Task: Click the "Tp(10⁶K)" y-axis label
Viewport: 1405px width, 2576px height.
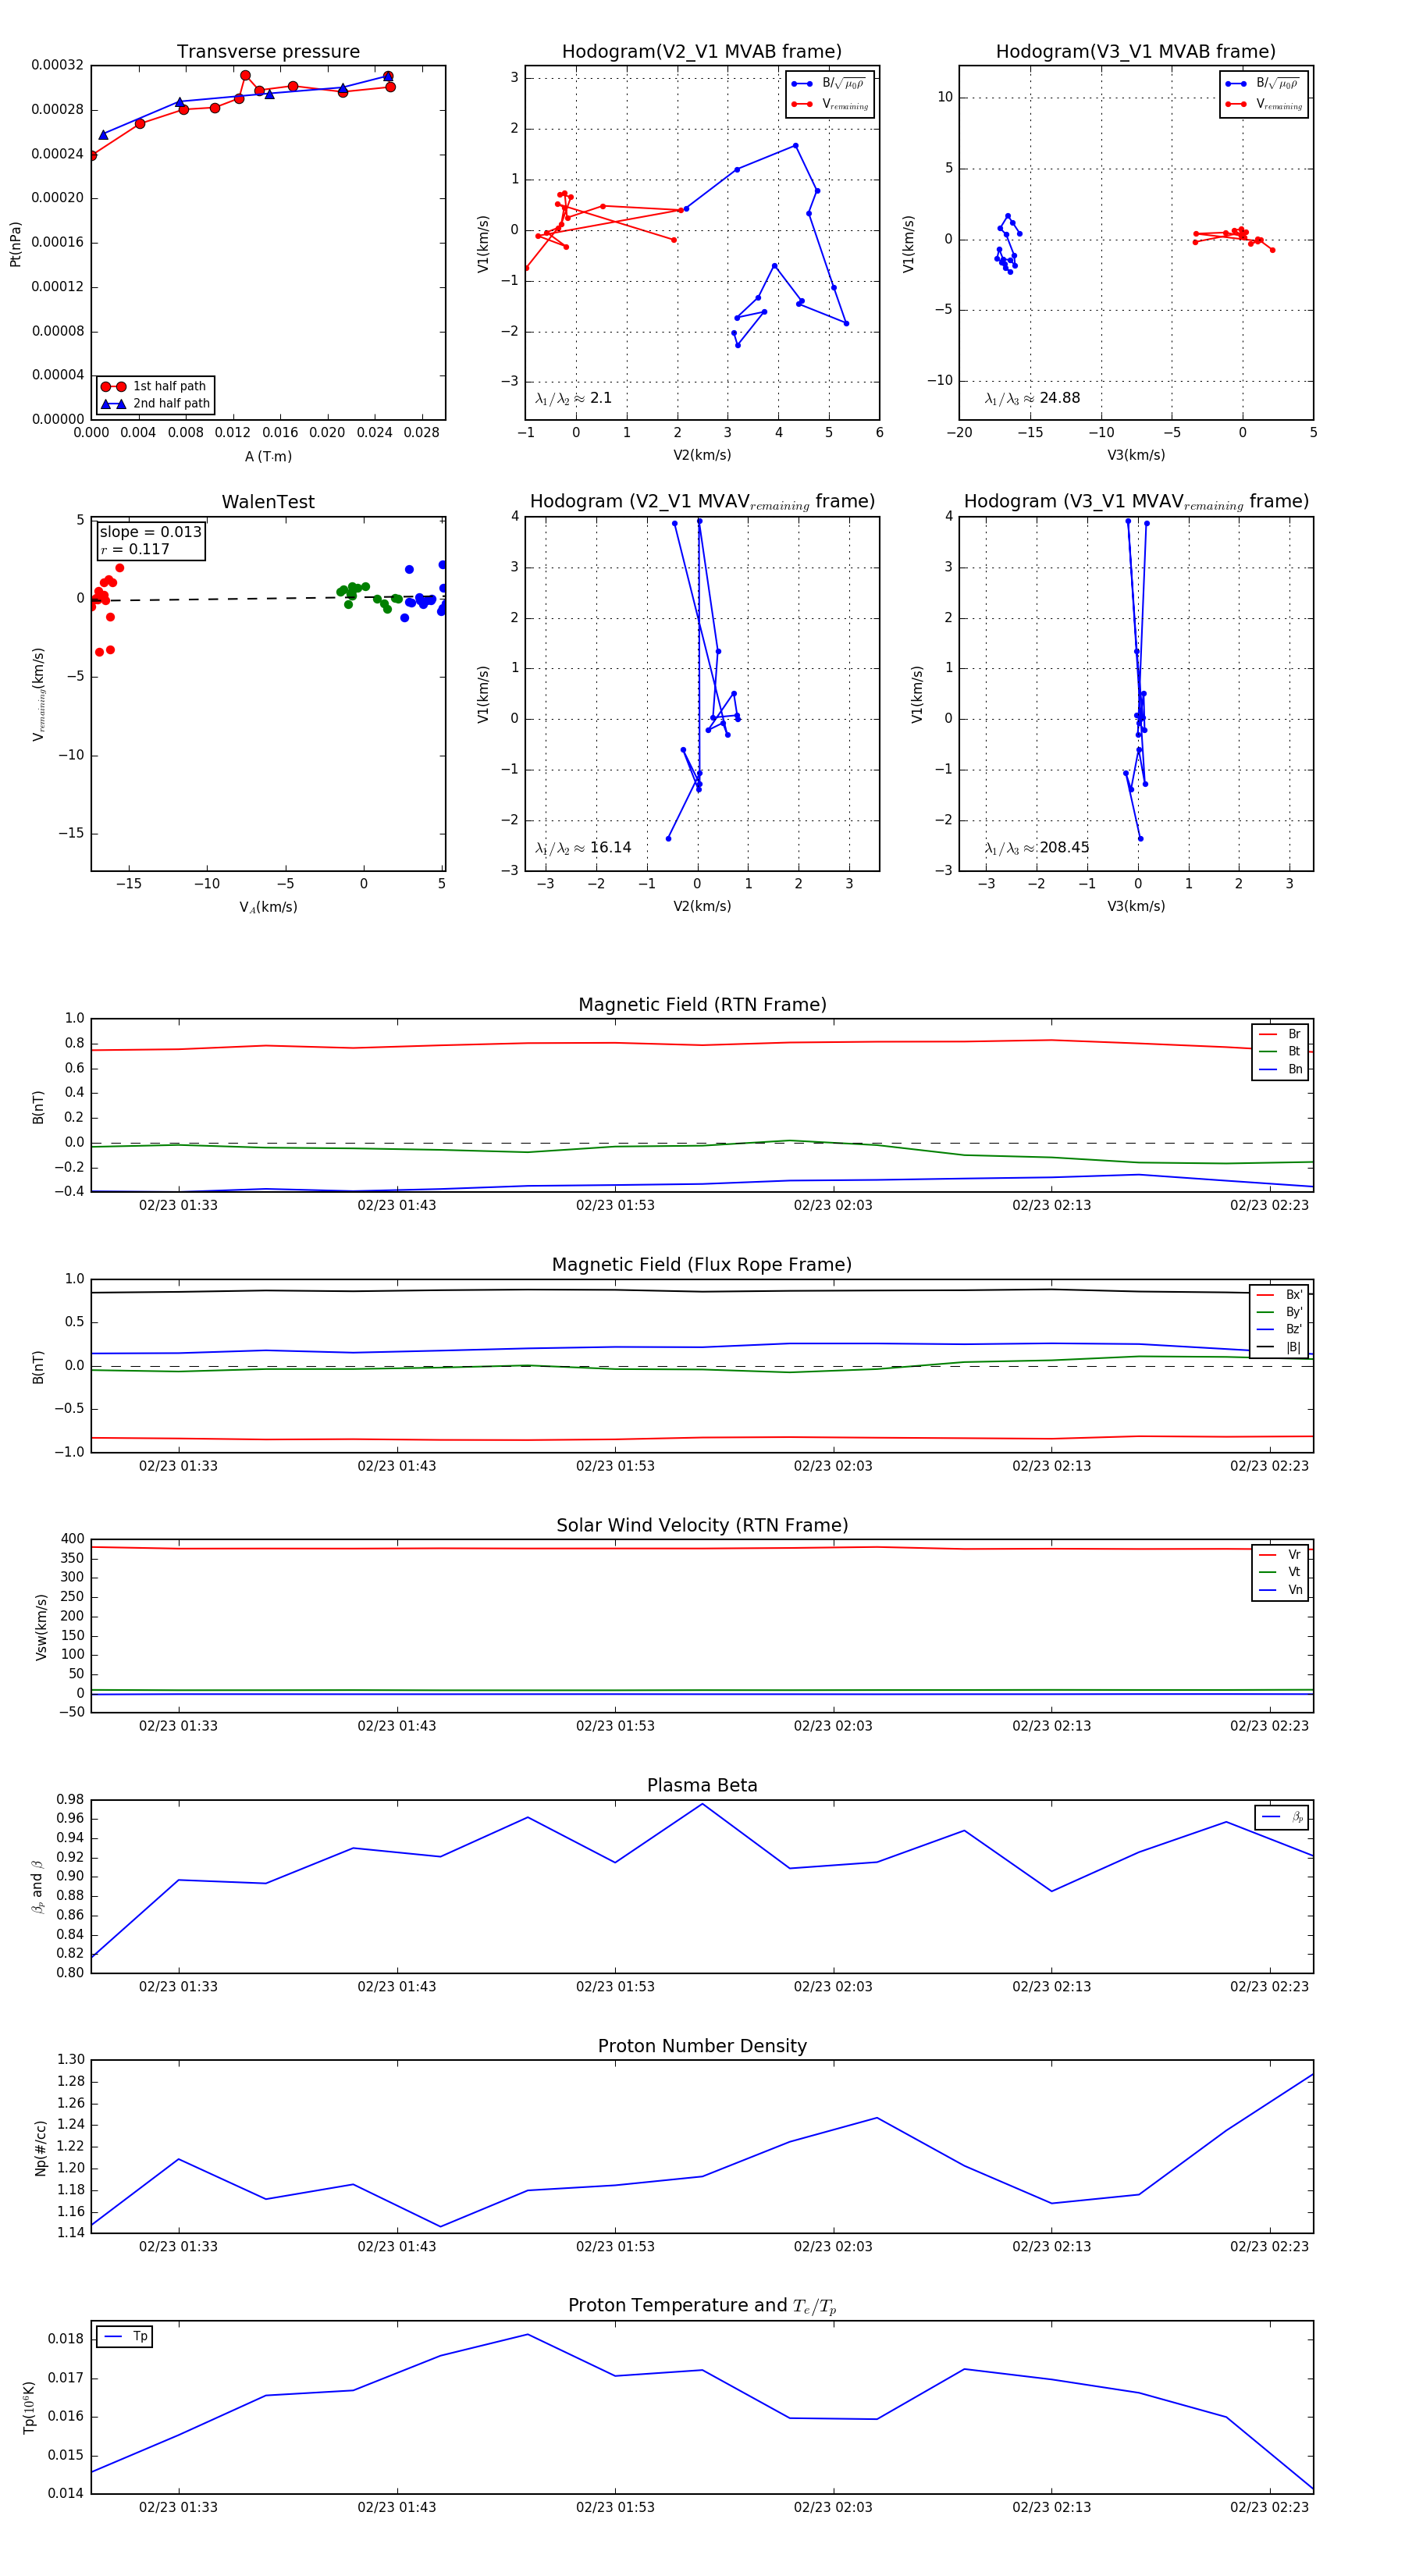Action: click(28, 2408)
